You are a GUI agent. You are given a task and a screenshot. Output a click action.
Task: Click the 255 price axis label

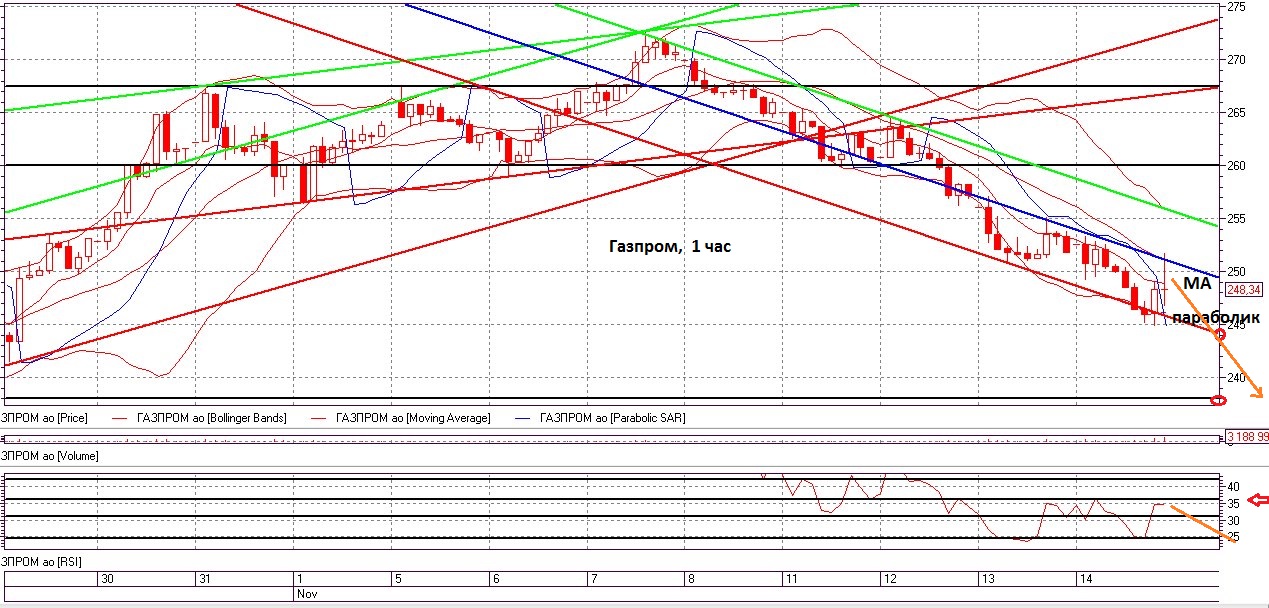(x=1236, y=219)
